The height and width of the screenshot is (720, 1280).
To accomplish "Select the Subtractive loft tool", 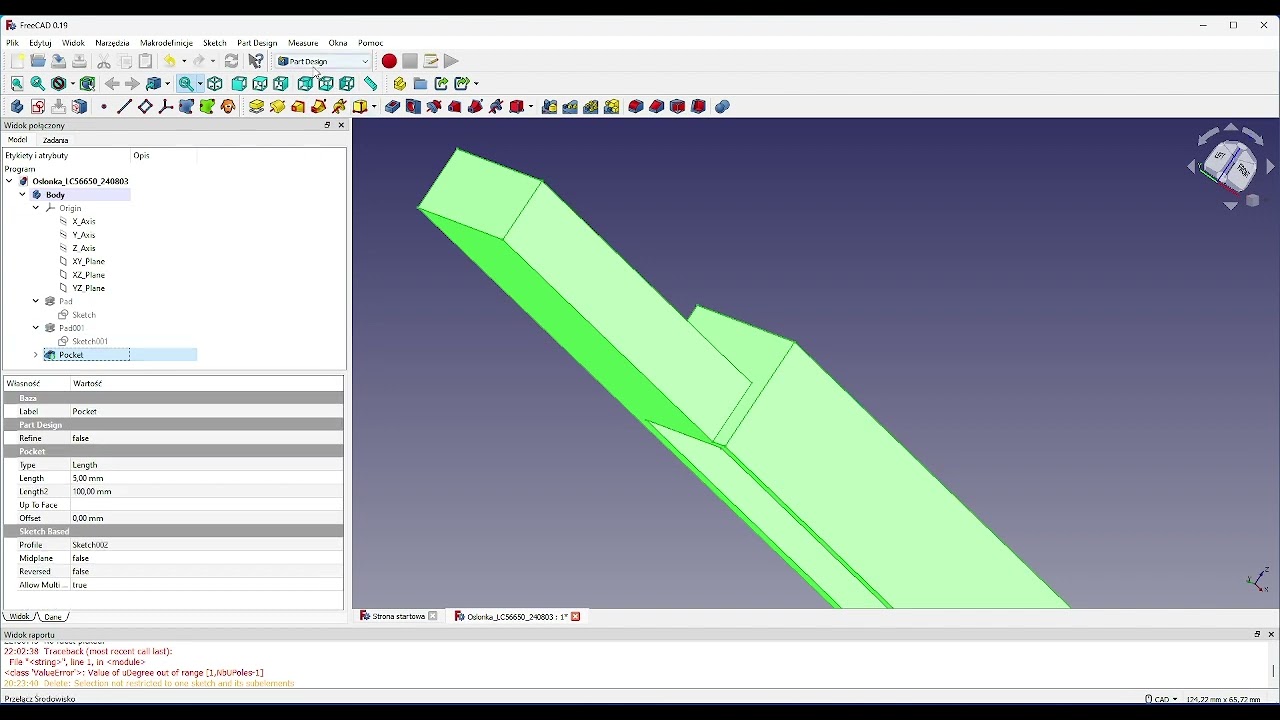I will coord(456,107).
